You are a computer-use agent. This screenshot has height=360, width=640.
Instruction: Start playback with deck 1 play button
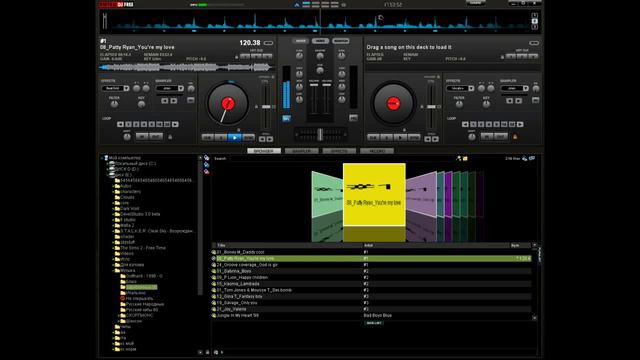pyautogui.click(x=234, y=138)
